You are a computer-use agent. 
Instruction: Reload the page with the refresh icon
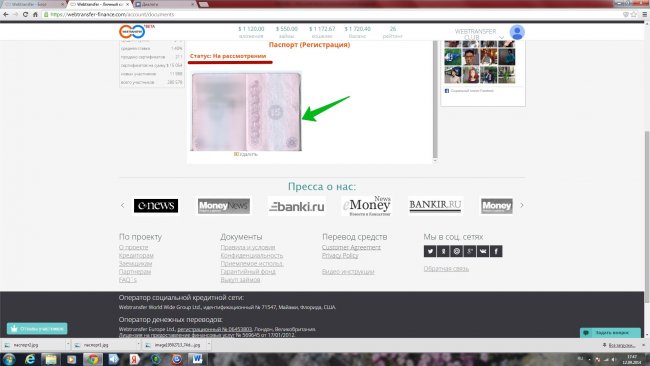pyautogui.click(x=25, y=14)
